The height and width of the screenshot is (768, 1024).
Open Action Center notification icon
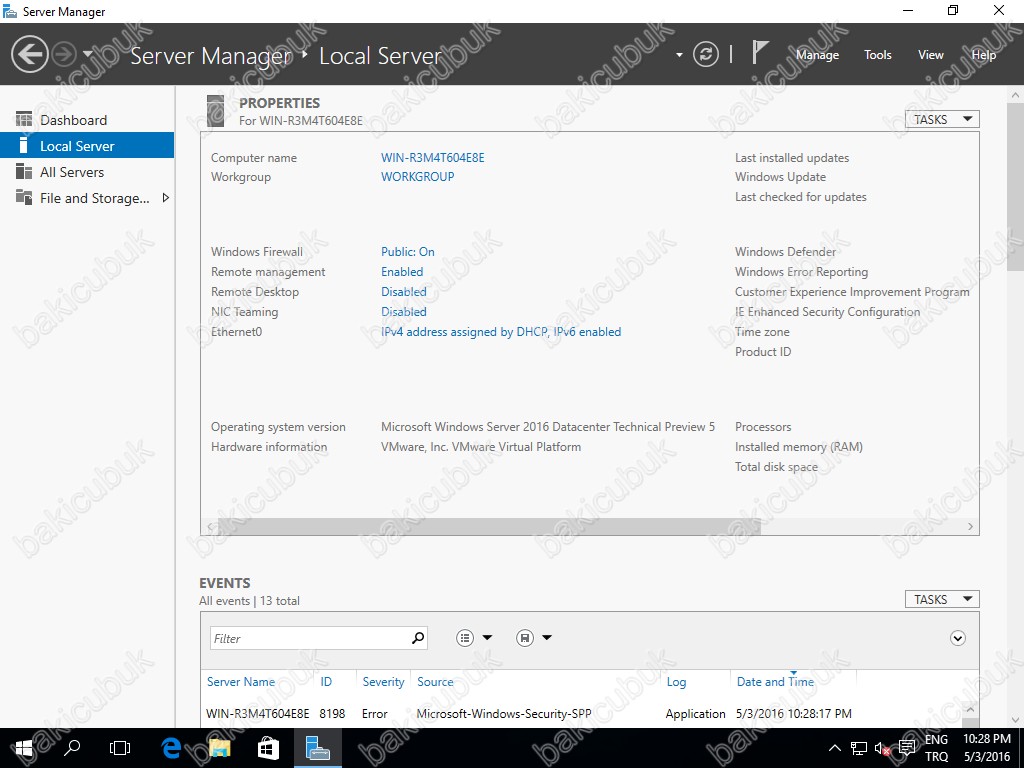point(906,748)
